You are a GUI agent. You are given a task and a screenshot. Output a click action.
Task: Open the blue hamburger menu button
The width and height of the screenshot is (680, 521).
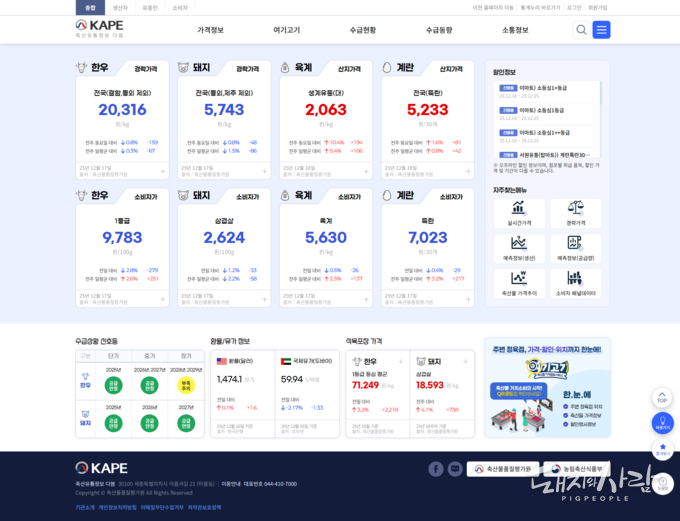601,30
